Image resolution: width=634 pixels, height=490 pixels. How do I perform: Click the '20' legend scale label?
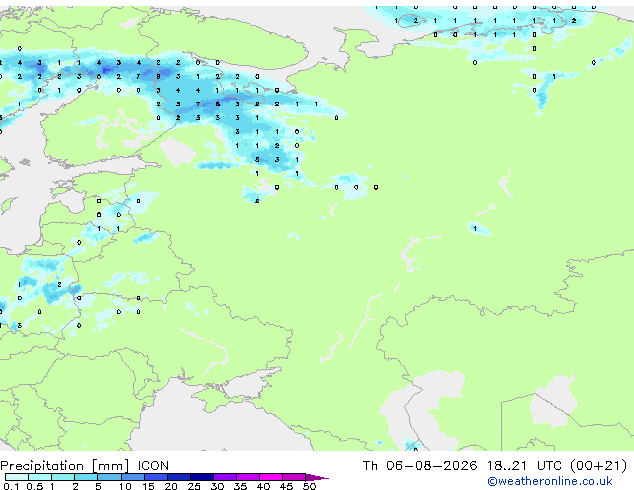coord(171,486)
